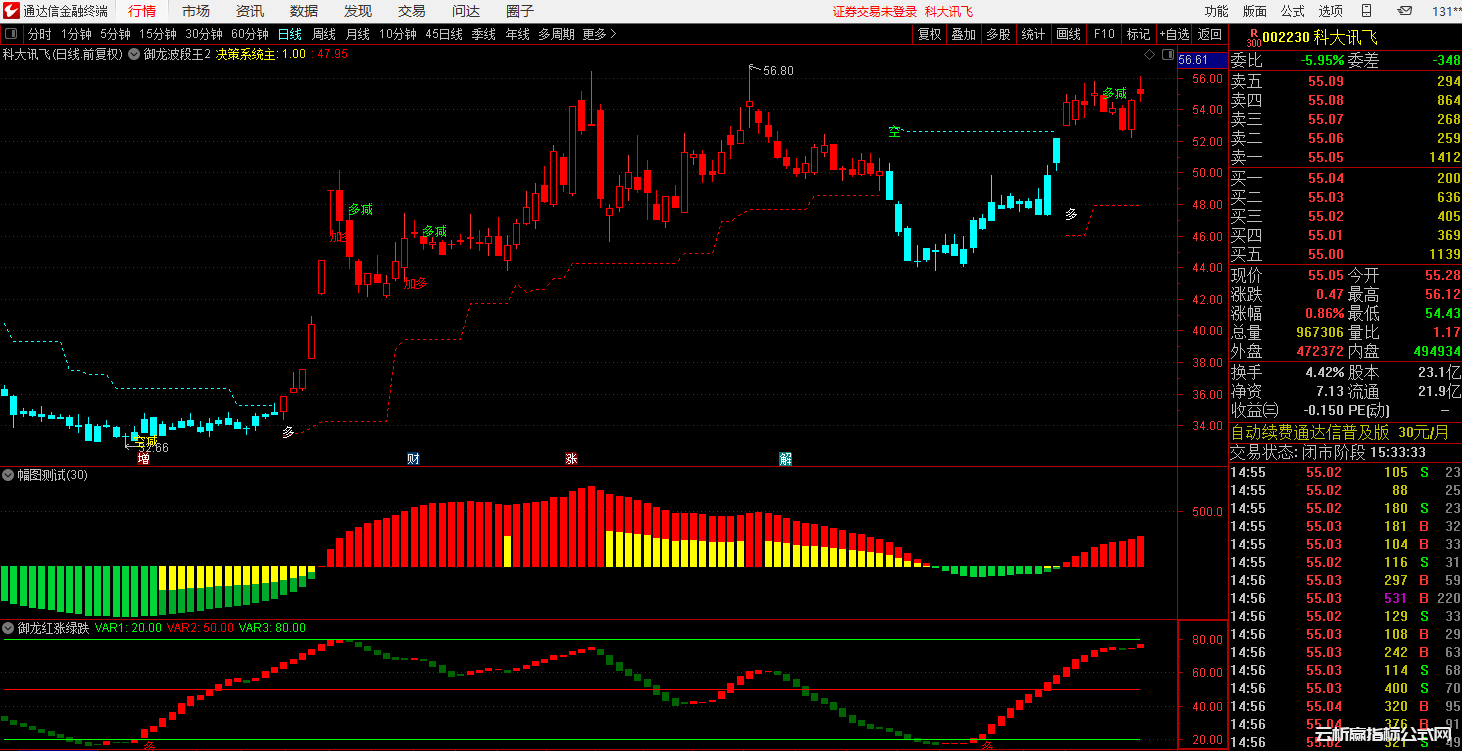Select the 周线 weekly period
Screen dimensions: 1462x751
coord(324,34)
